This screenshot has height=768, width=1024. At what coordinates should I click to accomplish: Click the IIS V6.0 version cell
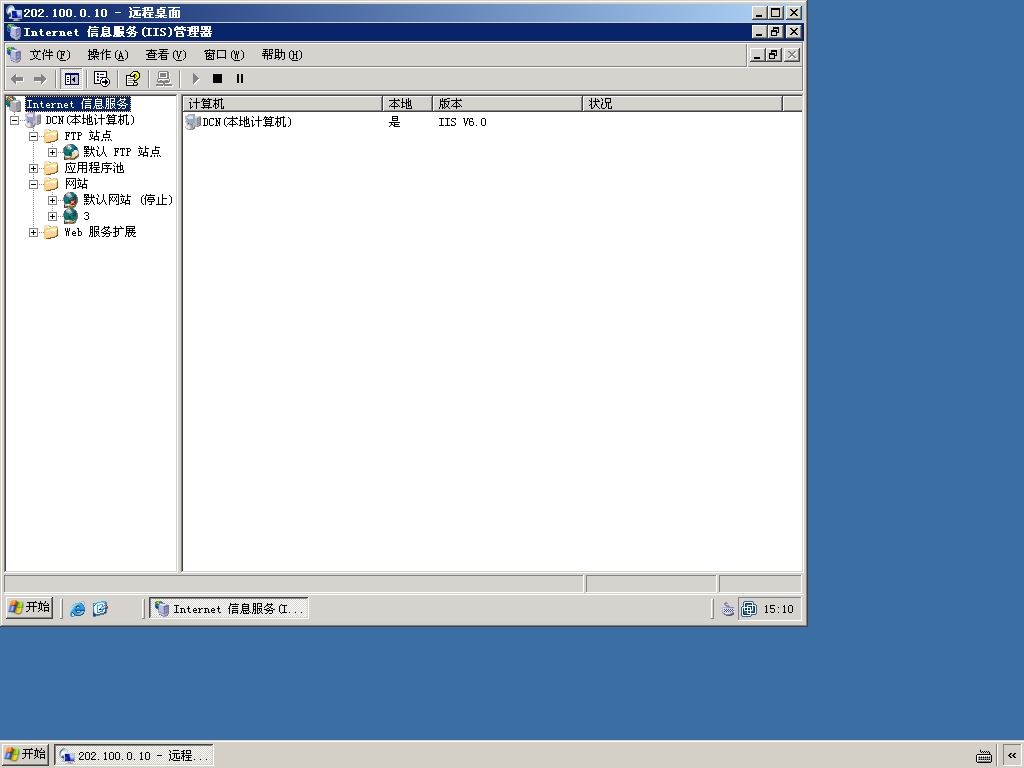[x=462, y=122]
